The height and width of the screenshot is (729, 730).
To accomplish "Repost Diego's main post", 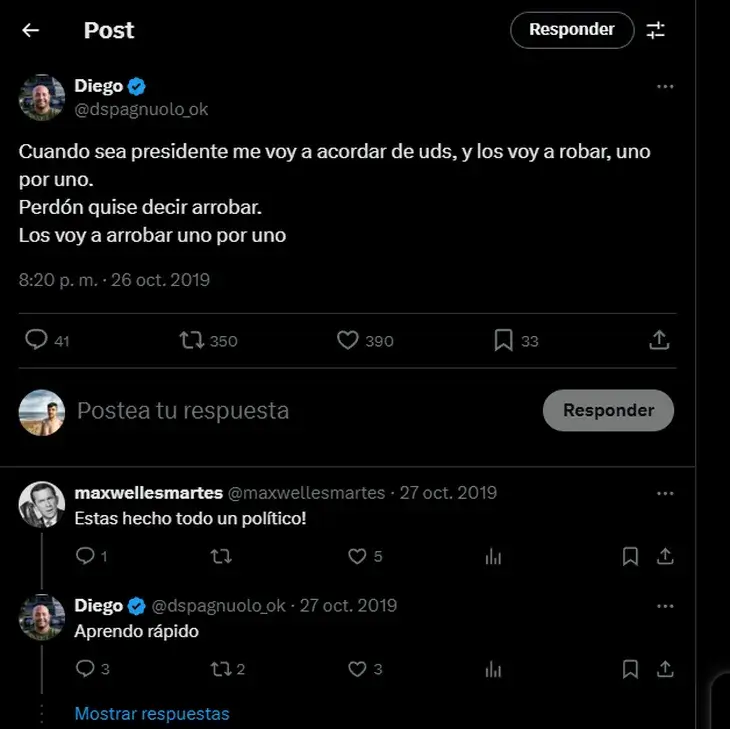I will point(190,341).
